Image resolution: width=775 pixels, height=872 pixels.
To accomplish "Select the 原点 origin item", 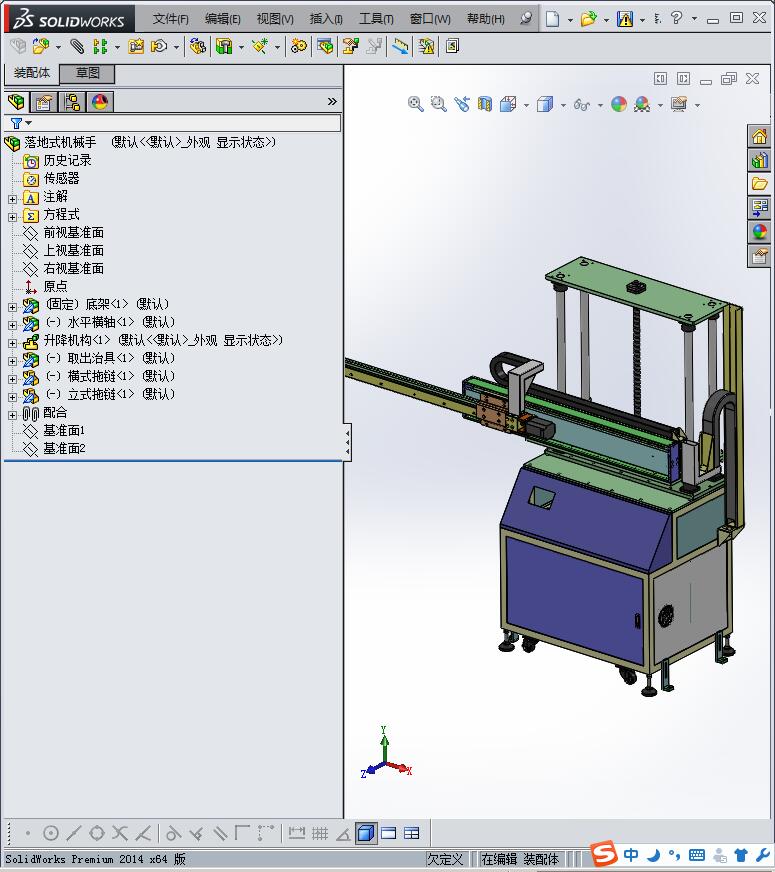I will pyautogui.click(x=56, y=286).
